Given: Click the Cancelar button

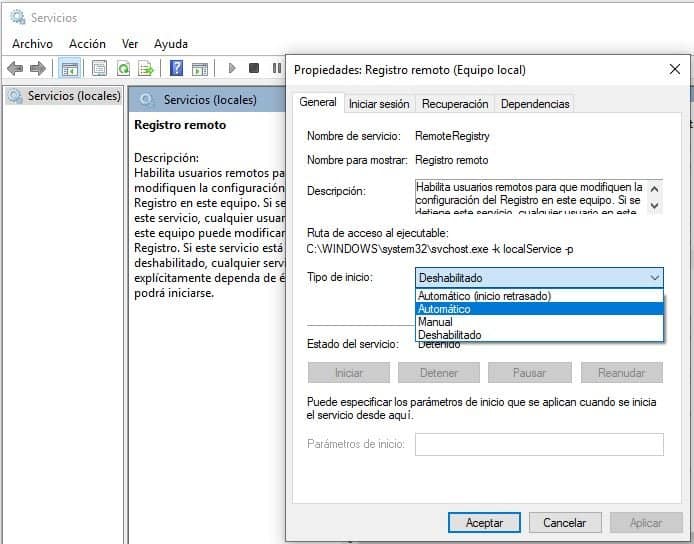Looking at the screenshot, I should [x=565, y=523].
